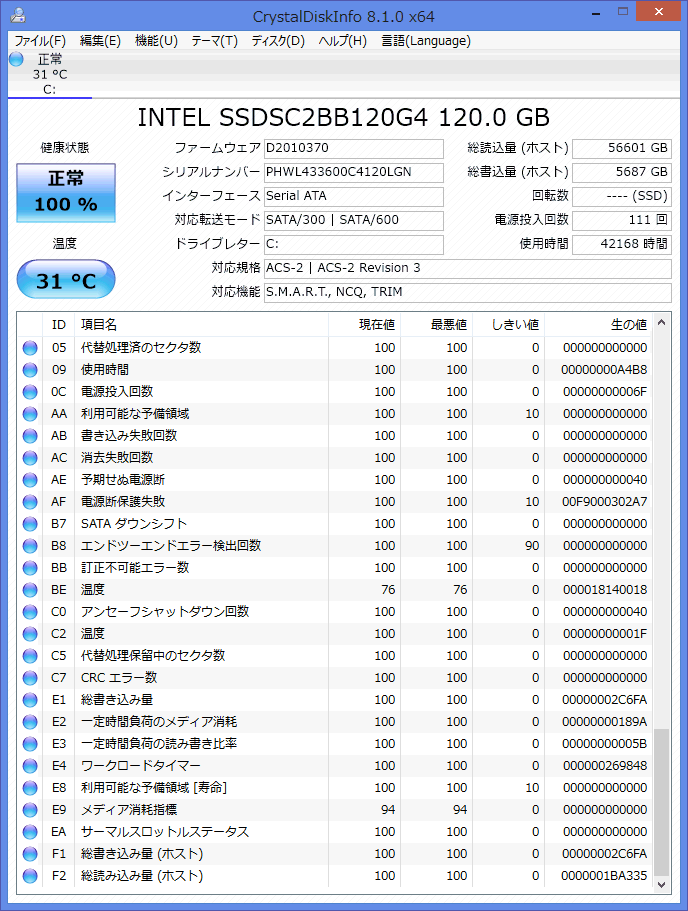Click the transfer mode field SATA/300 | SATA/600

pyautogui.click(x=353, y=220)
